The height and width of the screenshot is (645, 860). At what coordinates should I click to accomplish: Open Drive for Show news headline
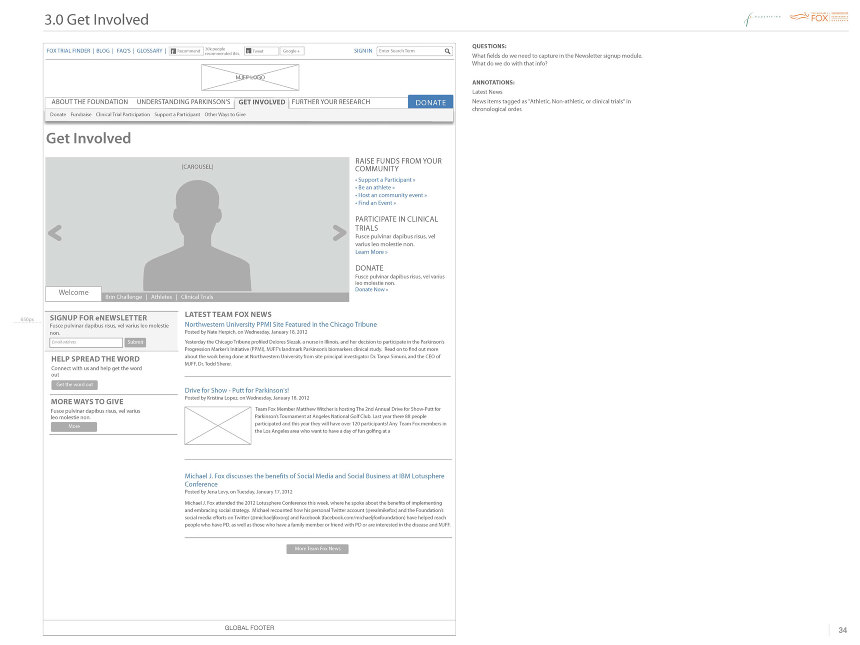pos(237,391)
